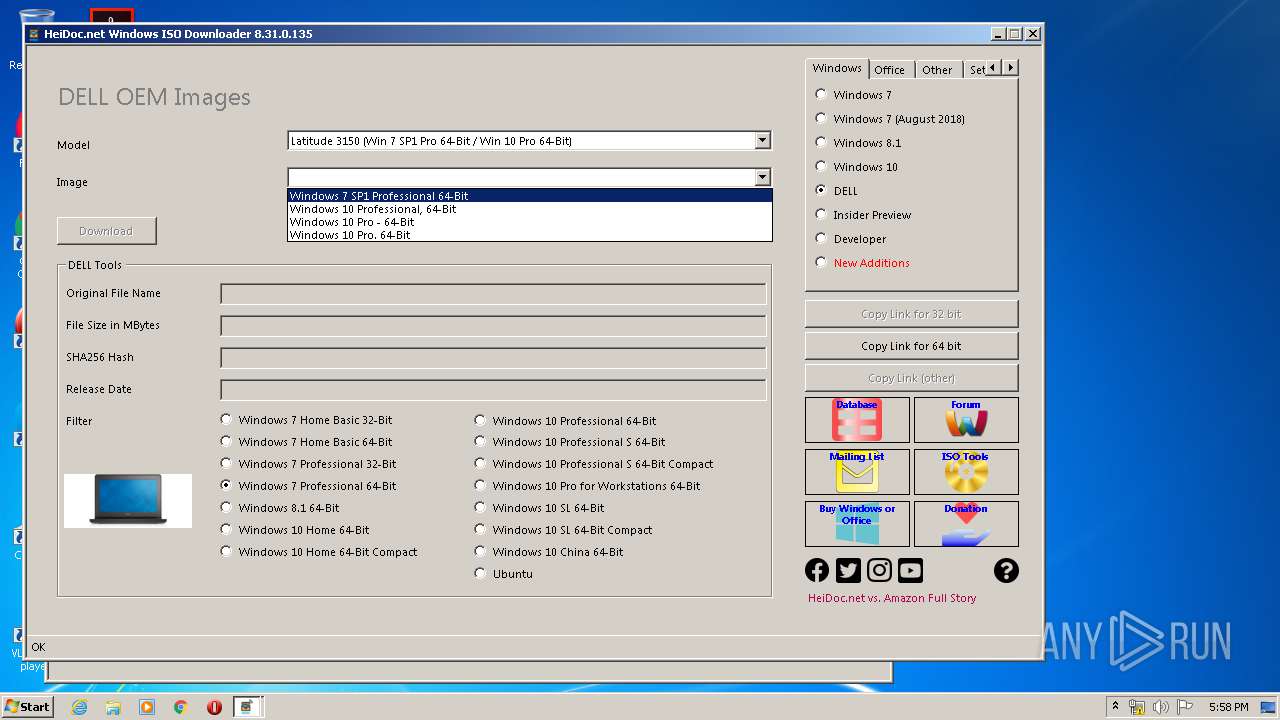1280x720 pixels.
Task: Switch to the Other tab
Action: [x=937, y=70]
